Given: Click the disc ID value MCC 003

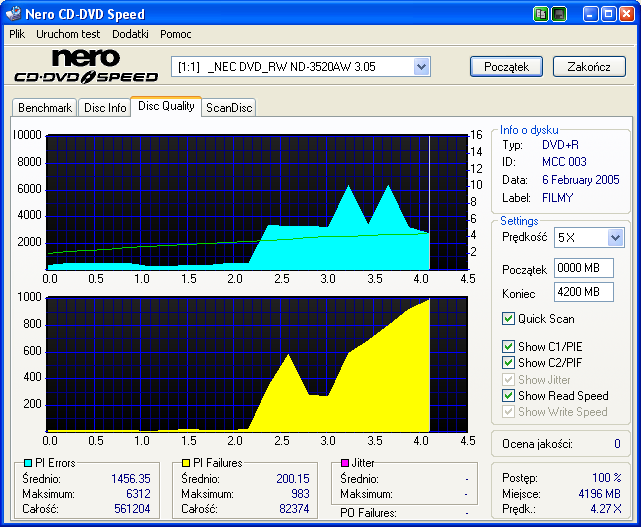Looking at the screenshot, I should point(564,162).
